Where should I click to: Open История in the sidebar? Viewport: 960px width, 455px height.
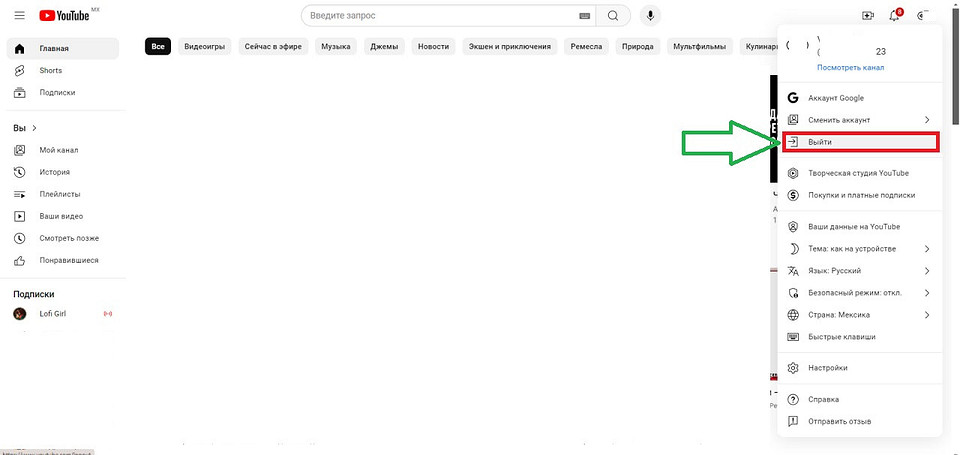54,172
